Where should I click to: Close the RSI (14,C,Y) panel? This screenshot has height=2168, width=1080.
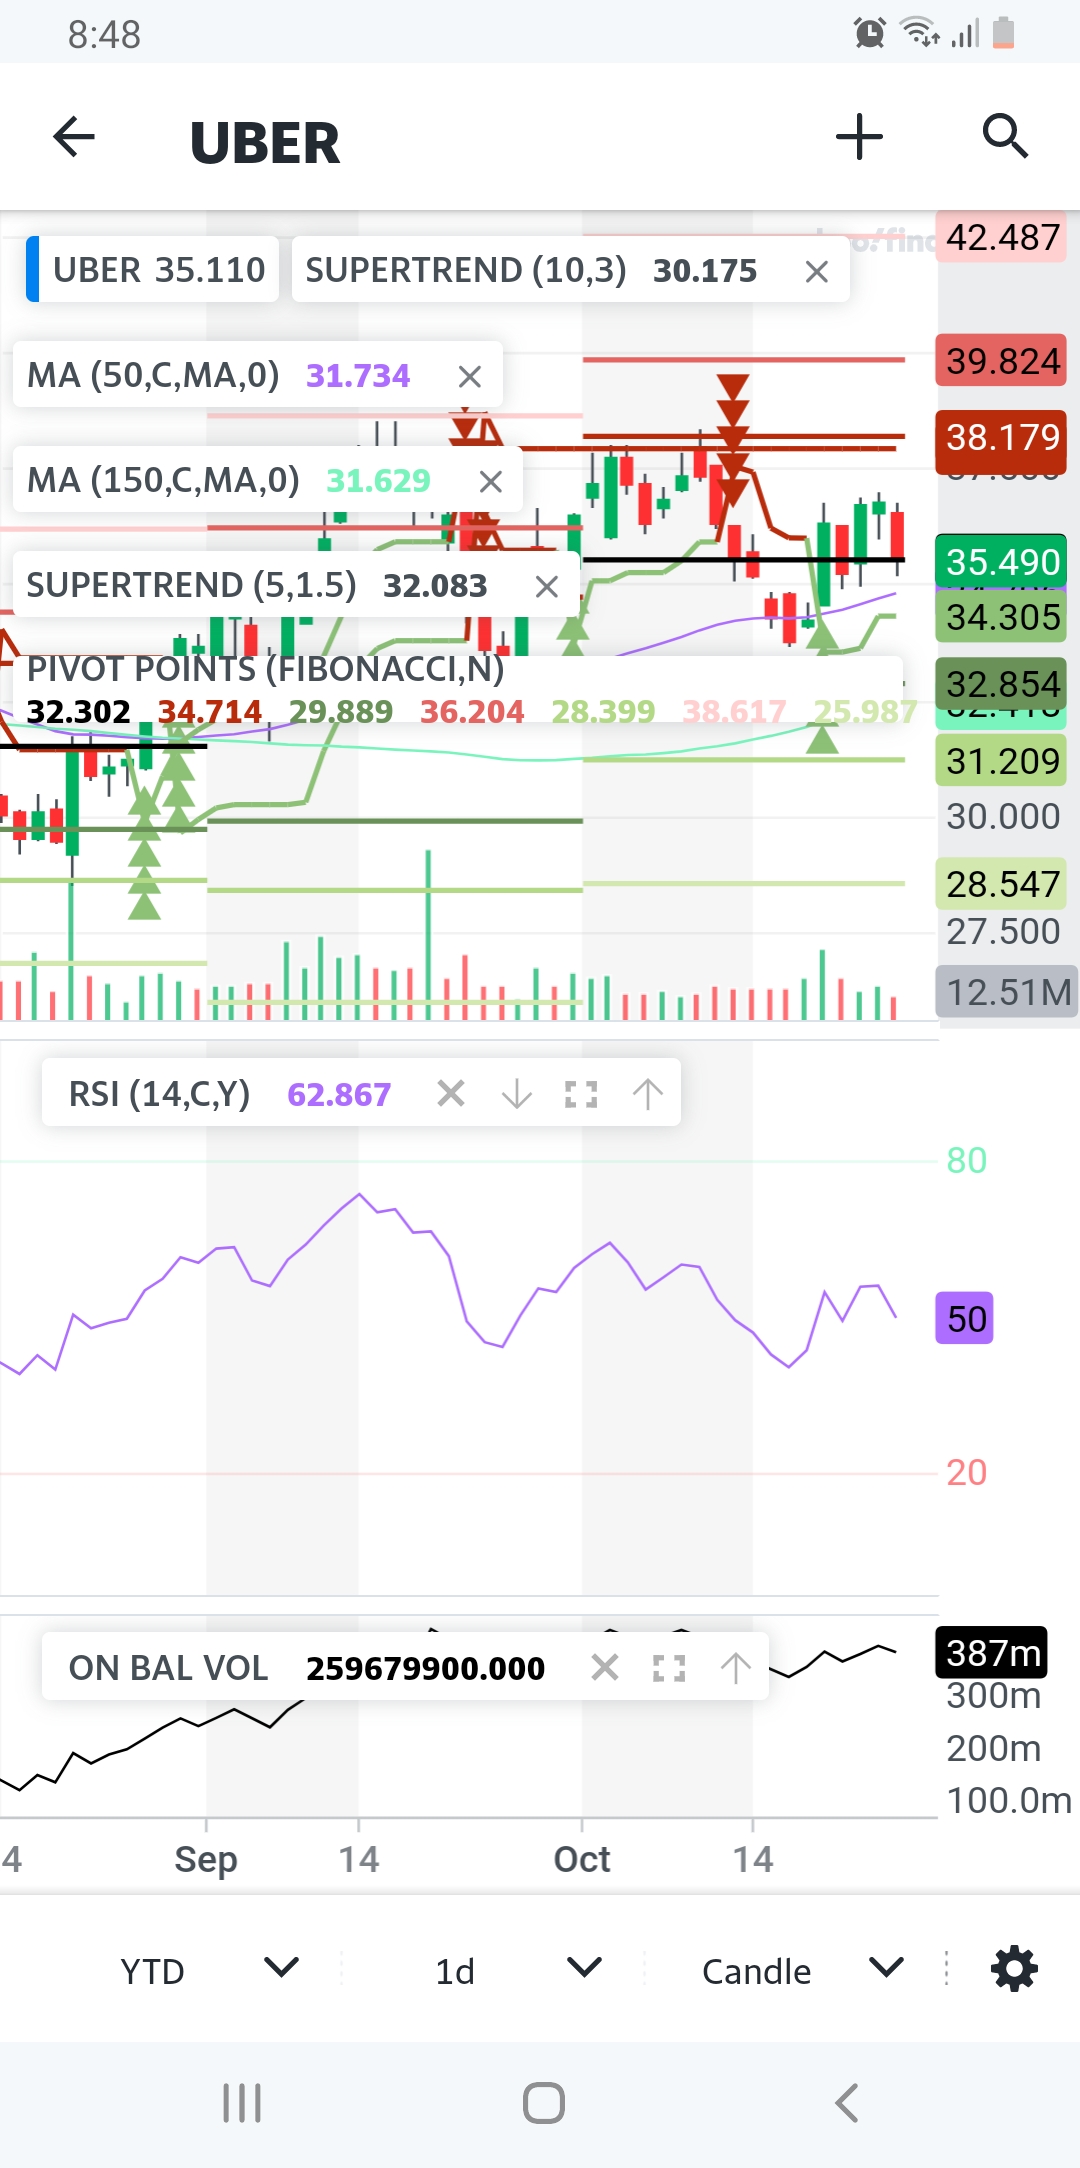[451, 1093]
